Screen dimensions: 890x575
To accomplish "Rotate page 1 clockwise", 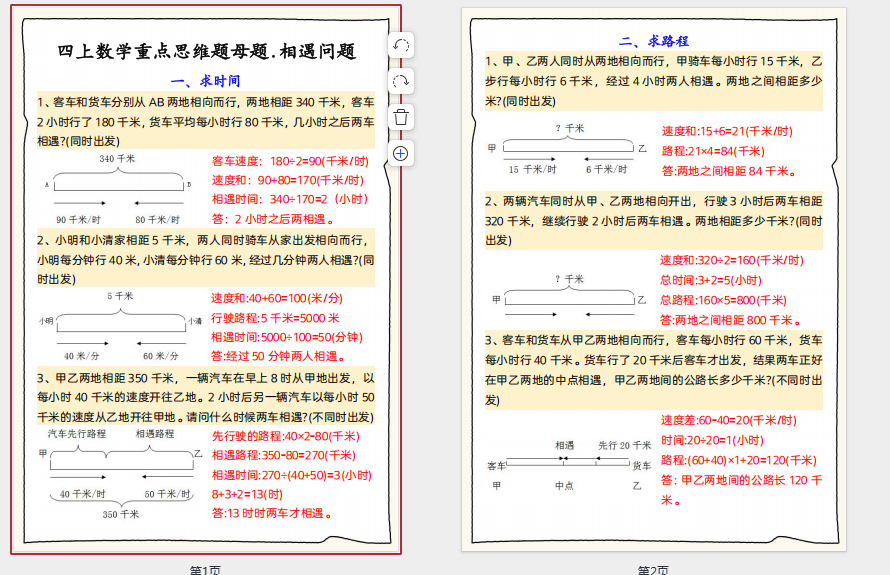I will point(400,82).
